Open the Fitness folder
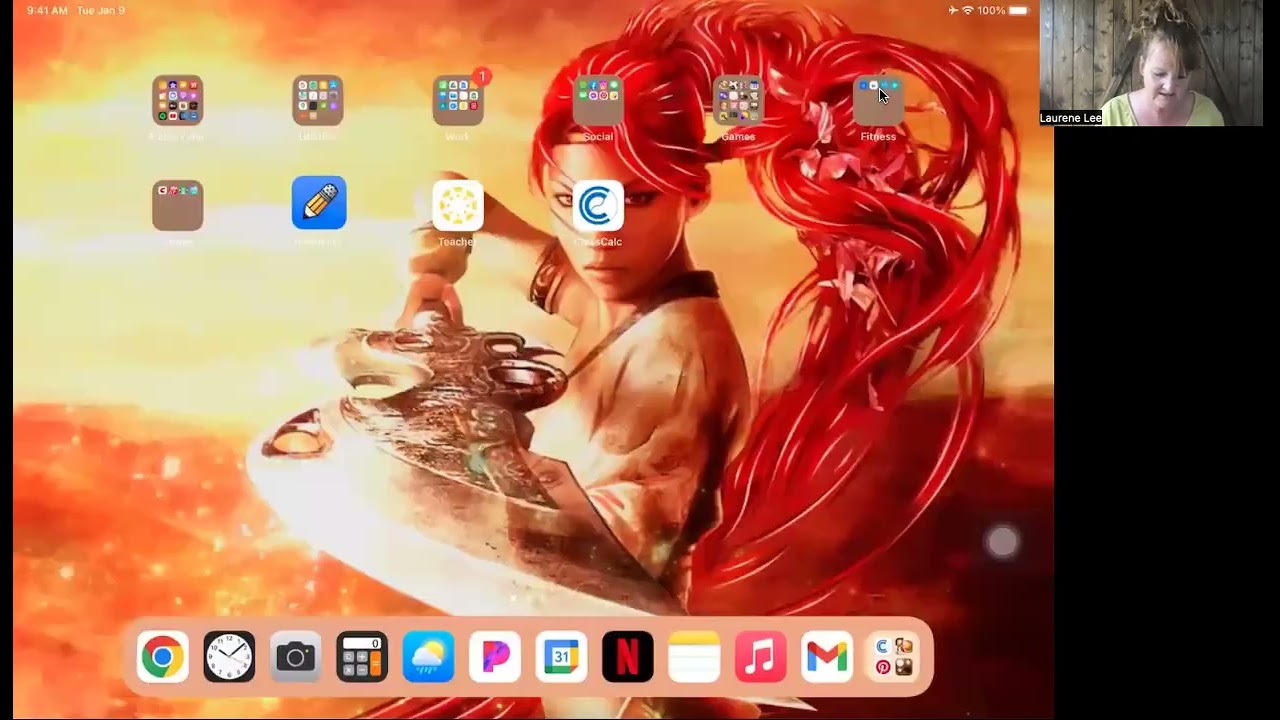This screenshot has width=1280, height=720. 878,101
